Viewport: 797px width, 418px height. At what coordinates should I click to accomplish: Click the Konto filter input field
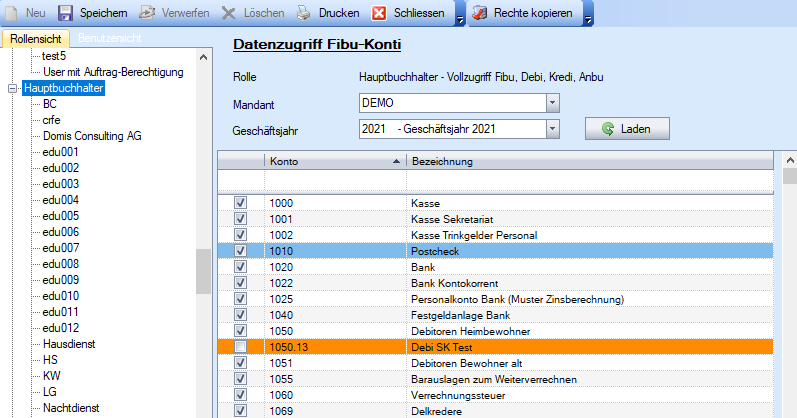335,181
